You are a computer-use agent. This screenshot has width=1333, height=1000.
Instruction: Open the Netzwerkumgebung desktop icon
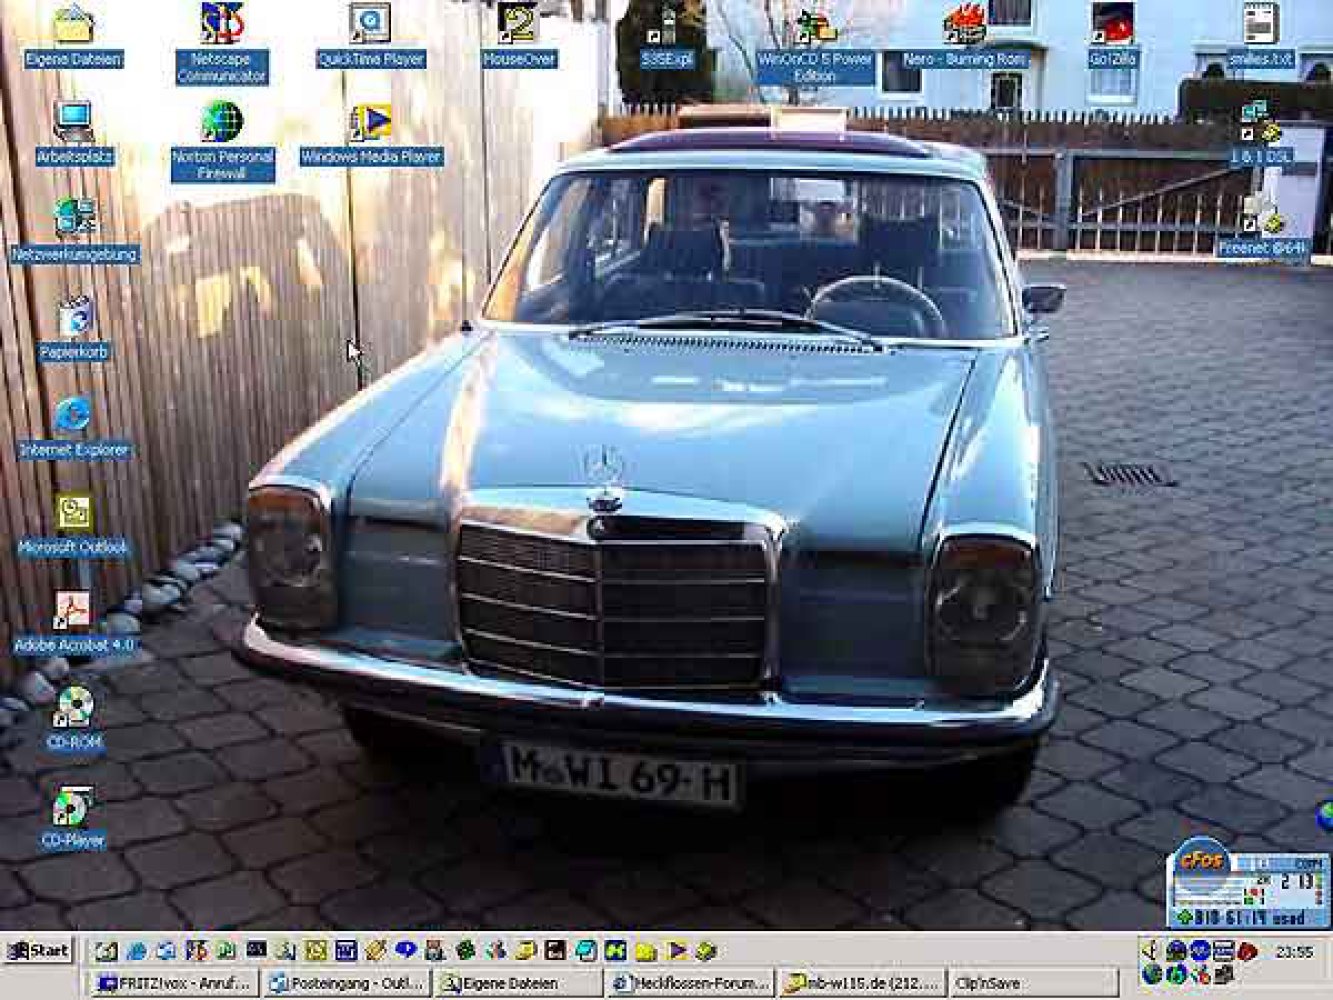[x=74, y=230]
